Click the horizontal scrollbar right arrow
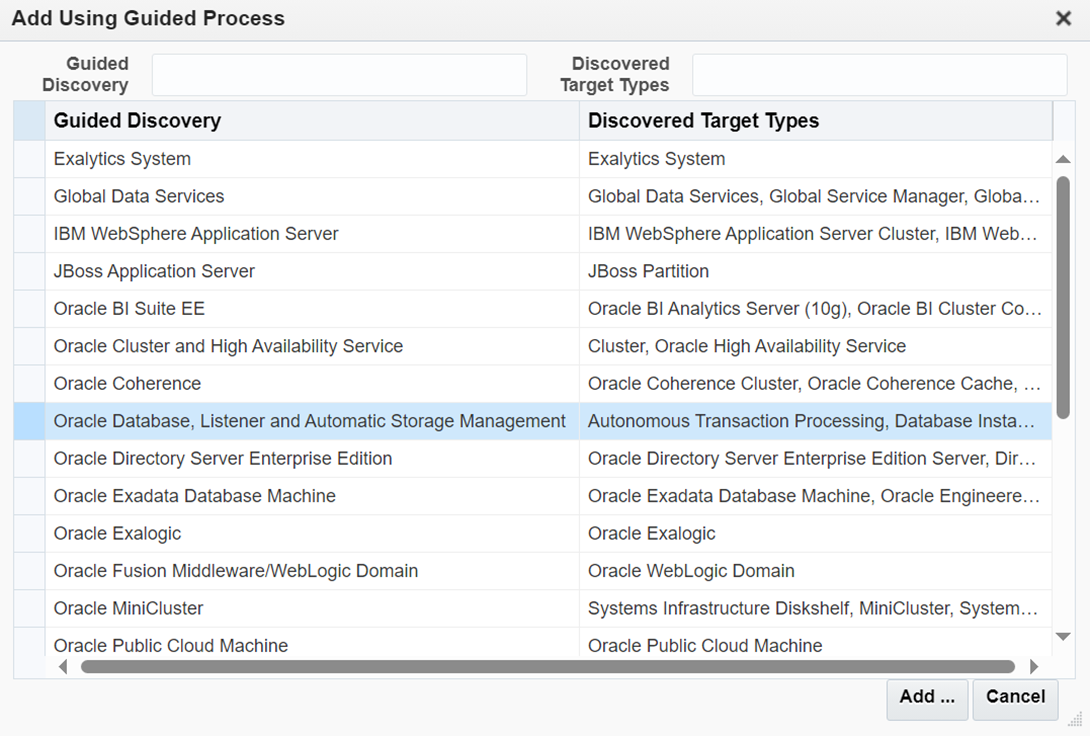Viewport: 1090px width, 736px height. point(1034,667)
